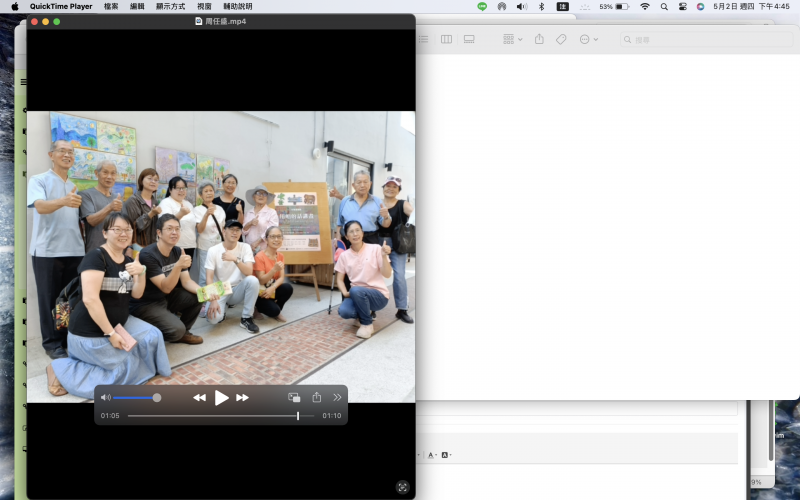Play the video in QuickTime
The width and height of the screenshot is (800, 500).
click(x=221, y=397)
